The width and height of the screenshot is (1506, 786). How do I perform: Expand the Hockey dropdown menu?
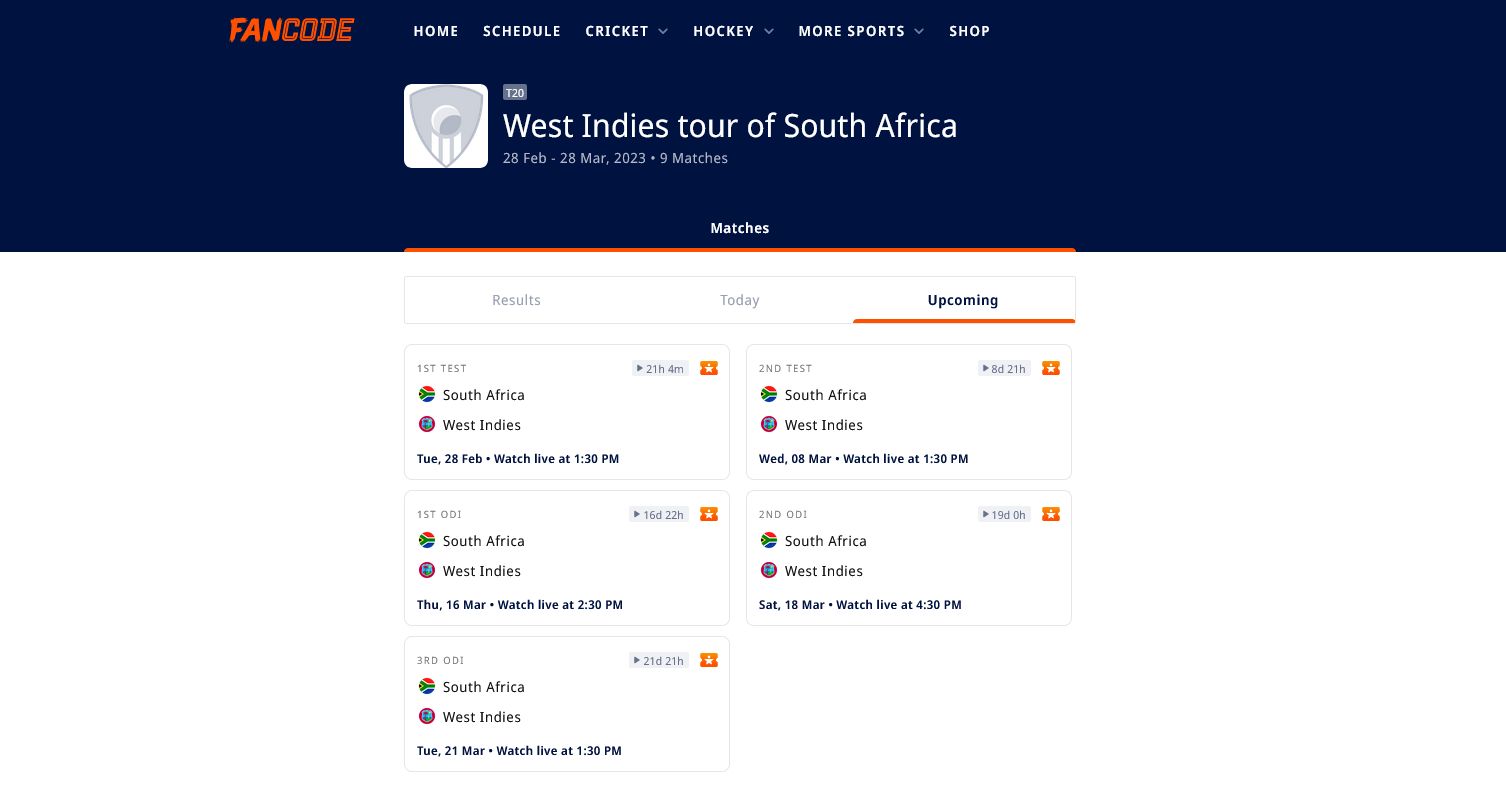pyautogui.click(x=733, y=31)
